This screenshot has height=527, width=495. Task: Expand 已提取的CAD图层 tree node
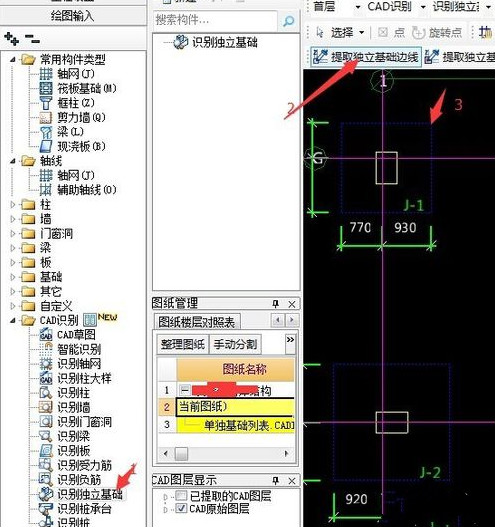click(x=166, y=496)
